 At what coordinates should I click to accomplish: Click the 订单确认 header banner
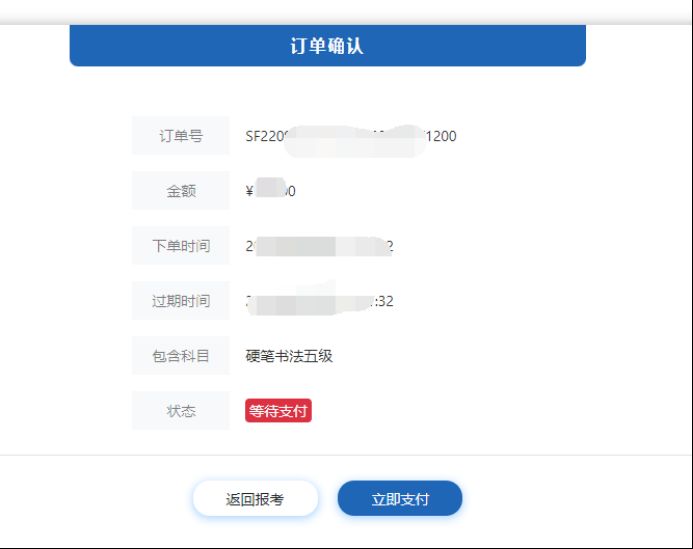(327, 46)
